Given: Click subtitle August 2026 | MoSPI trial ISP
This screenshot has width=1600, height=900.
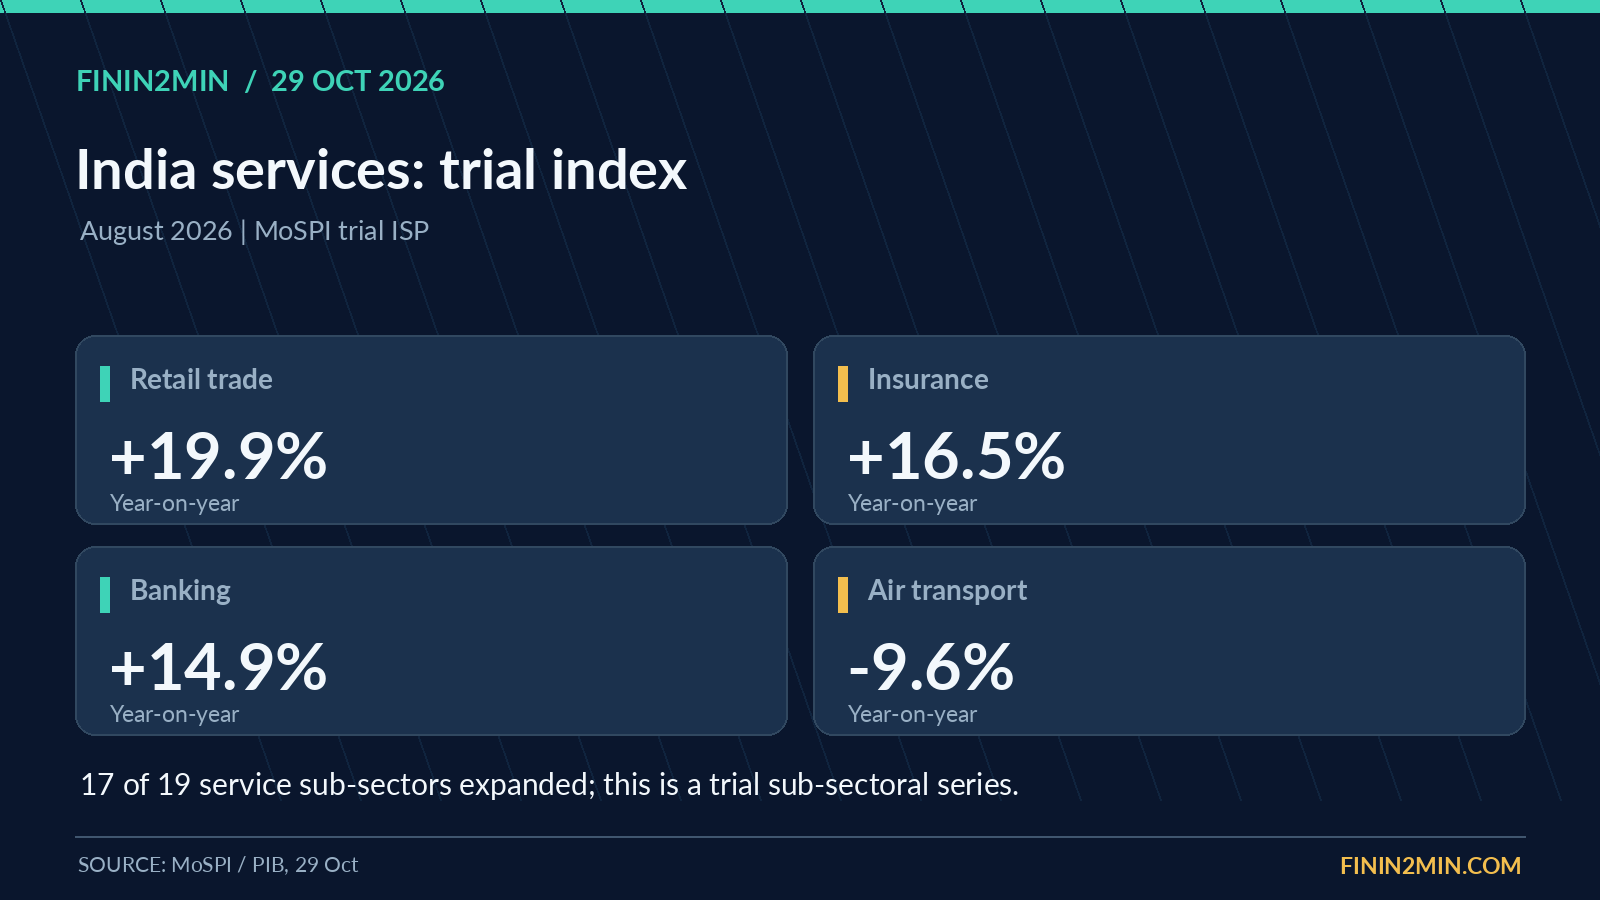Looking at the screenshot, I should pyautogui.click(x=254, y=231).
